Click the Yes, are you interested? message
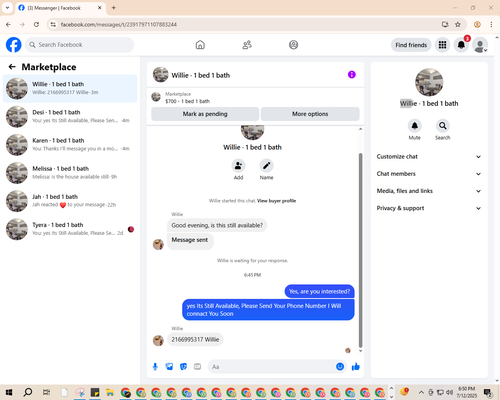Image resolution: width=500 pixels, height=400 pixels. tap(319, 291)
